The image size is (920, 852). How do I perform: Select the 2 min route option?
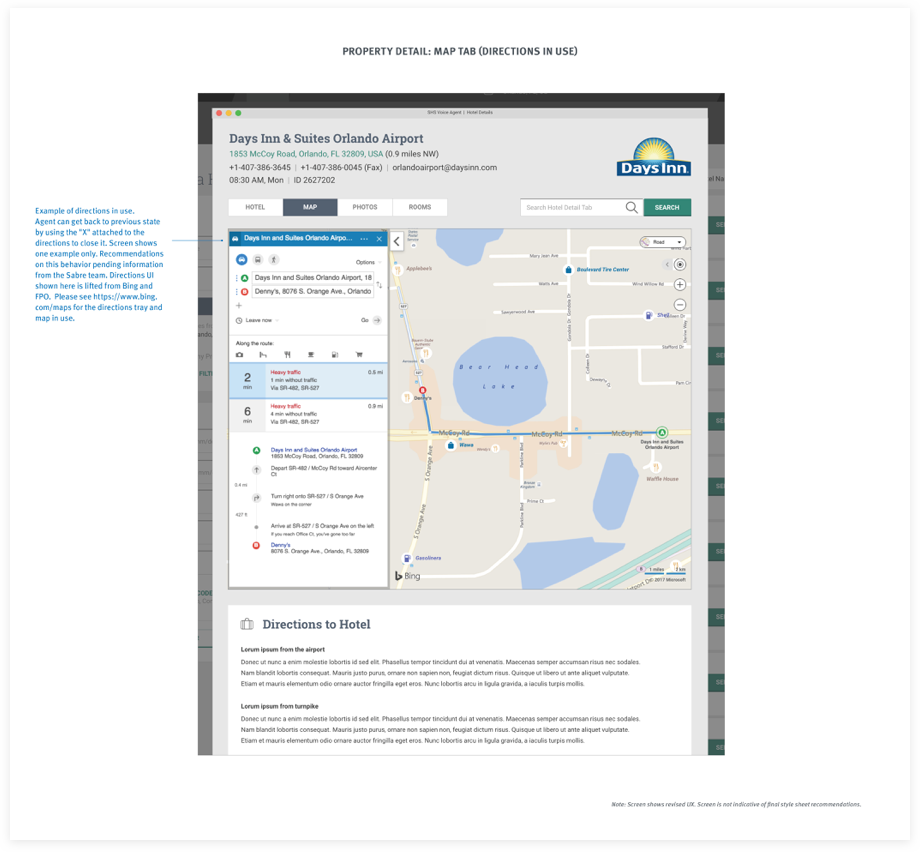click(x=308, y=380)
